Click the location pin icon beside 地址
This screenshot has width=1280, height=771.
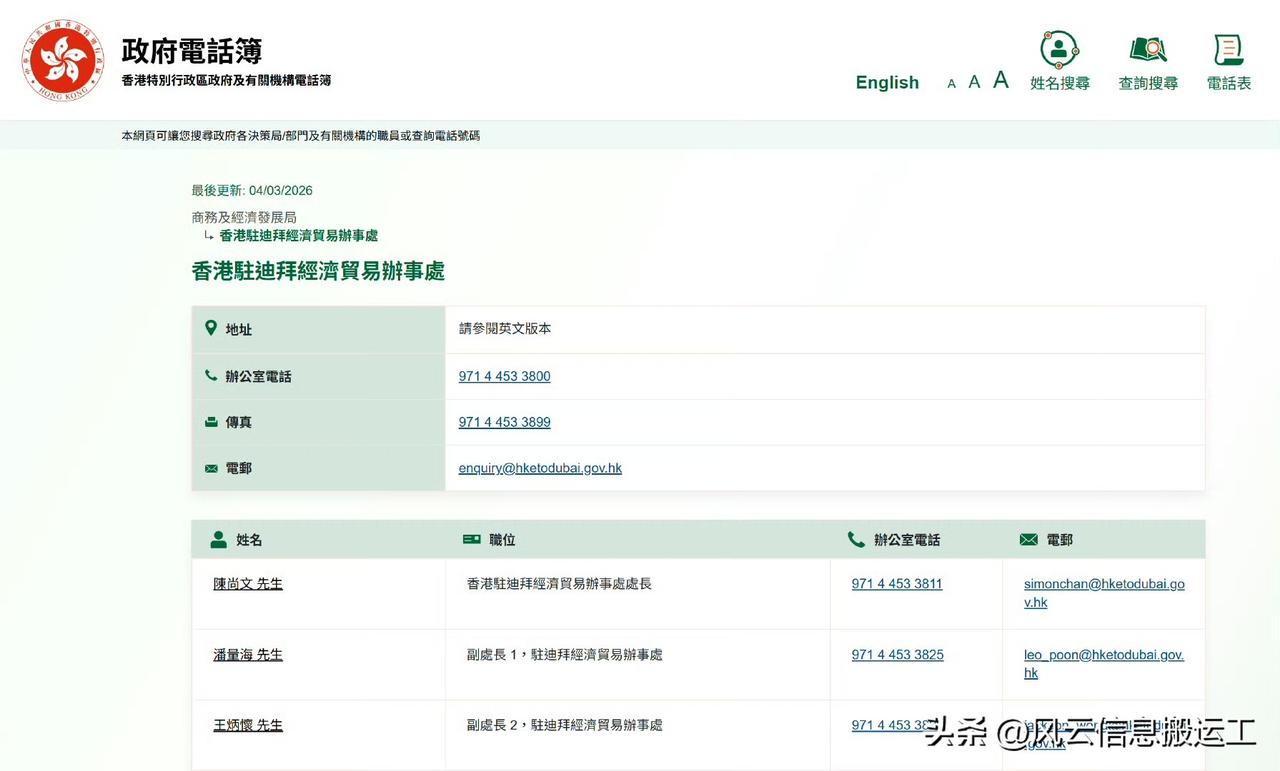pos(211,328)
